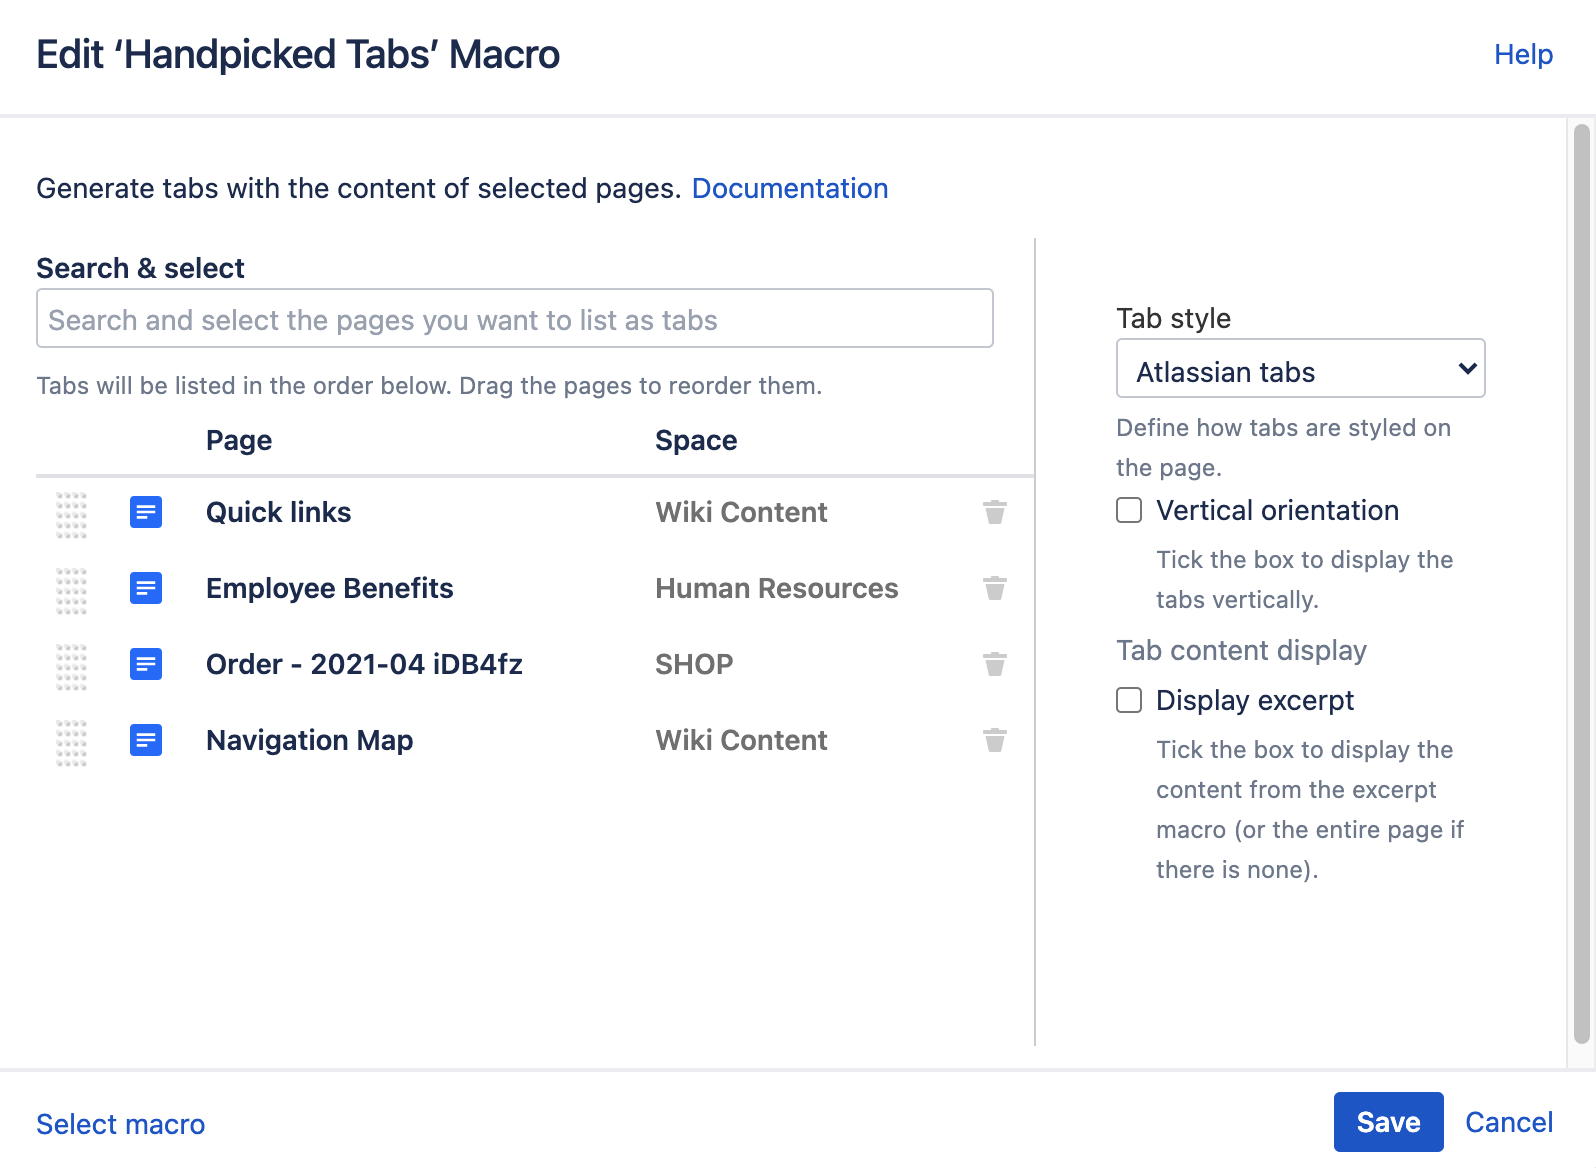This screenshot has height=1168, width=1596.
Task: Click drag handle beside Employee Benefits
Action: (71, 590)
